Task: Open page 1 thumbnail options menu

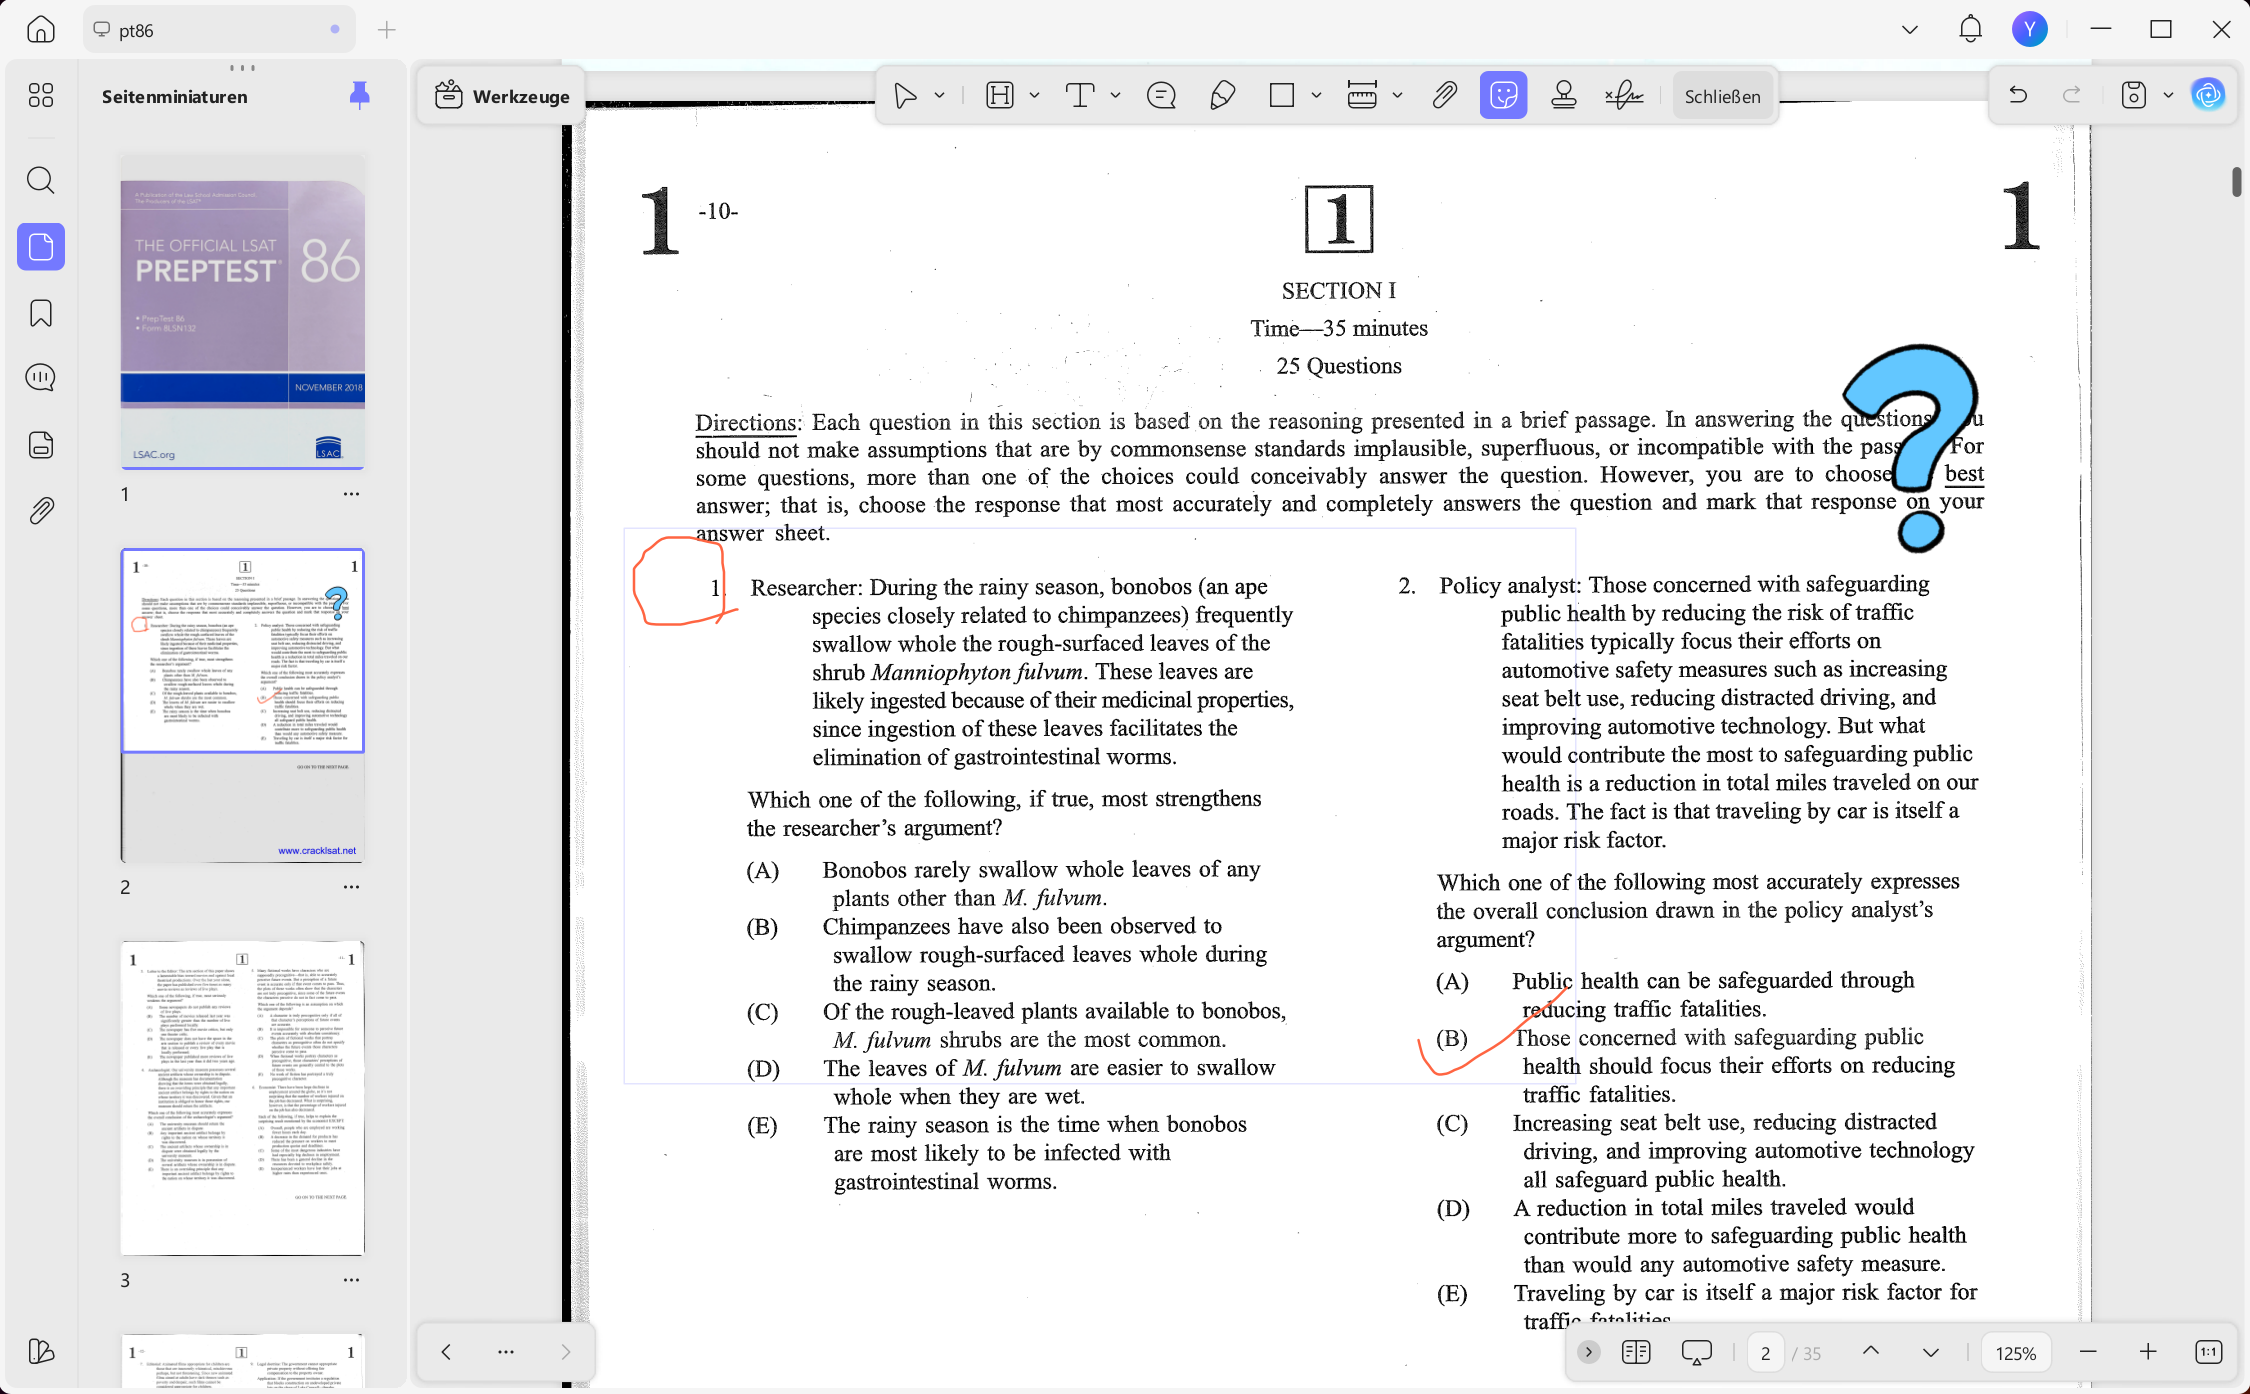Action: (x=351, y=494)
